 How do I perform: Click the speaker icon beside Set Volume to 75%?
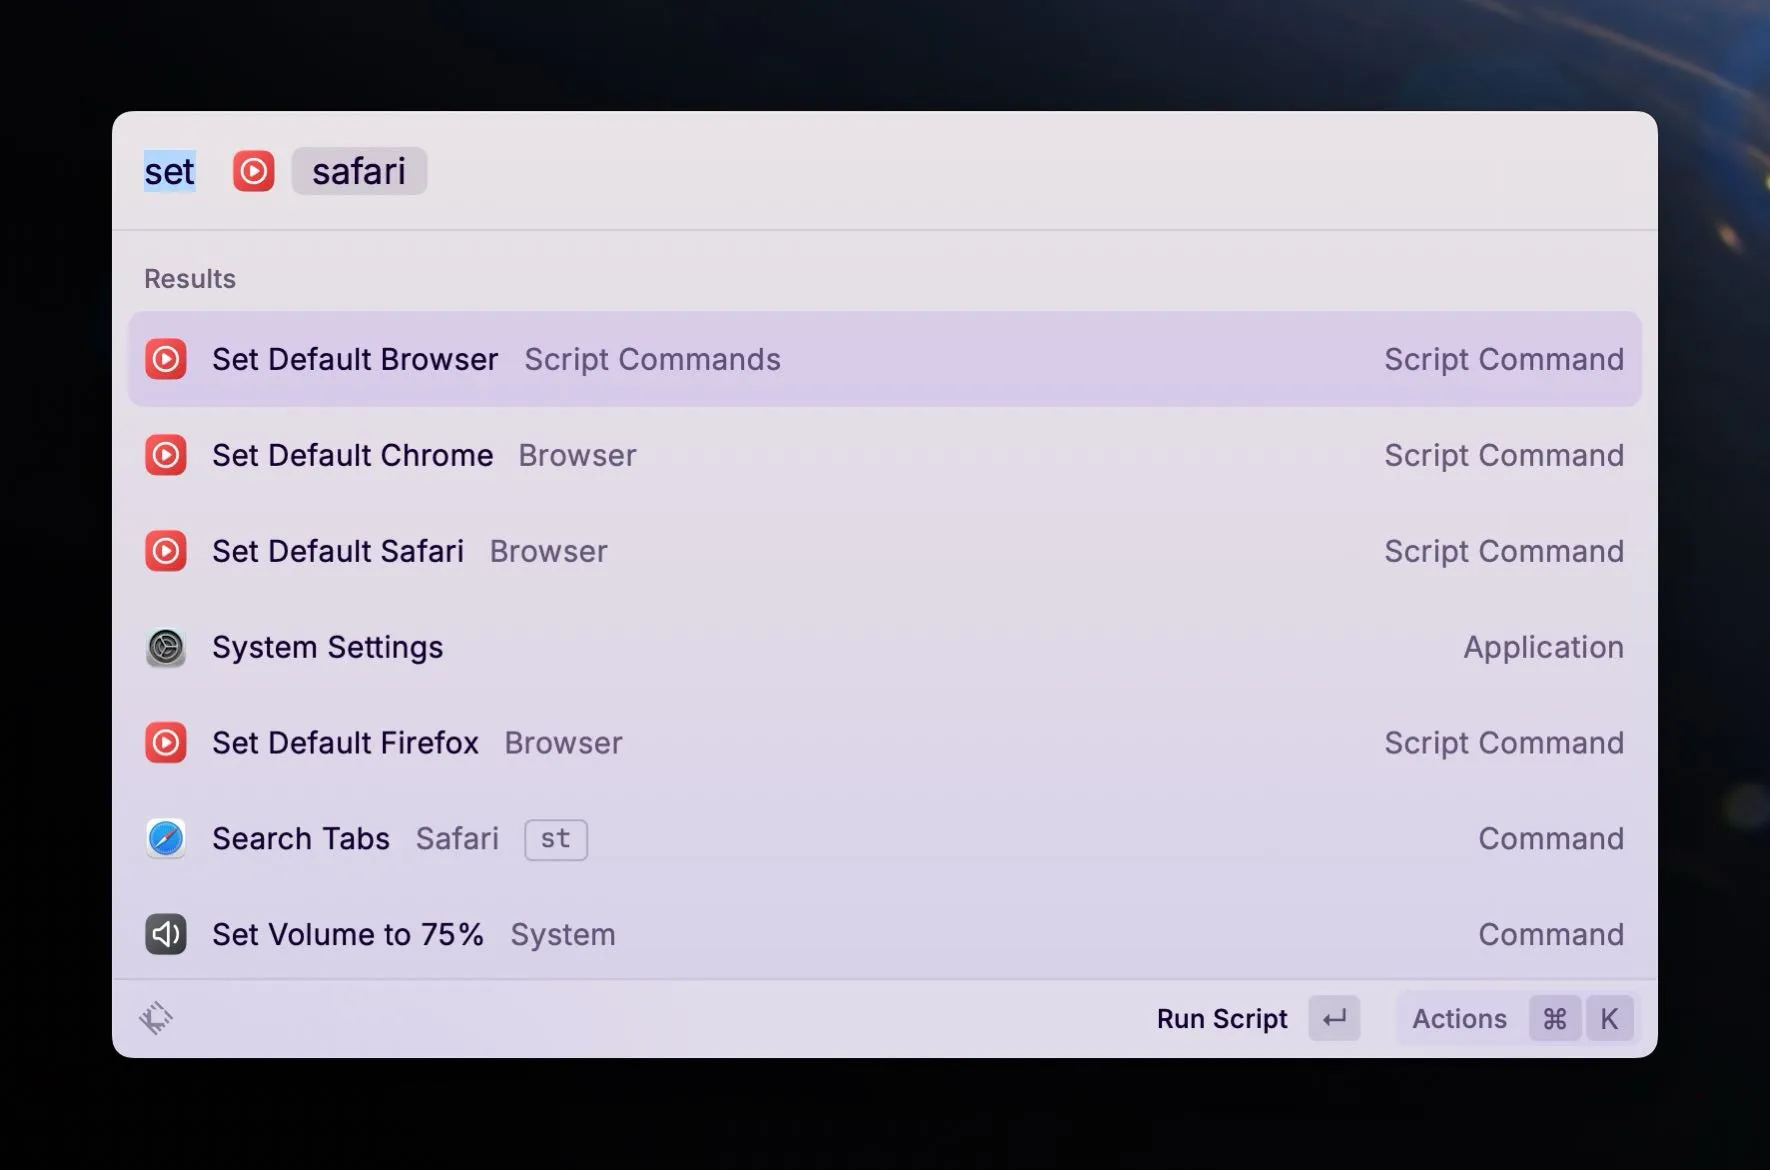[x=166, y=934]
